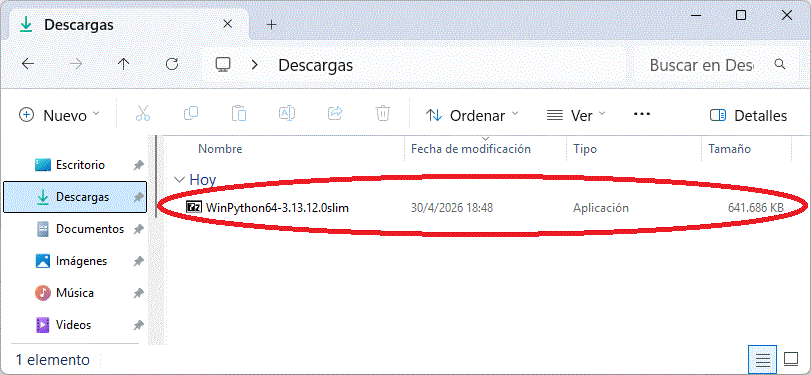Click the pin icon next to Música
The image size is (811, 375).
[x=138, y=294]
